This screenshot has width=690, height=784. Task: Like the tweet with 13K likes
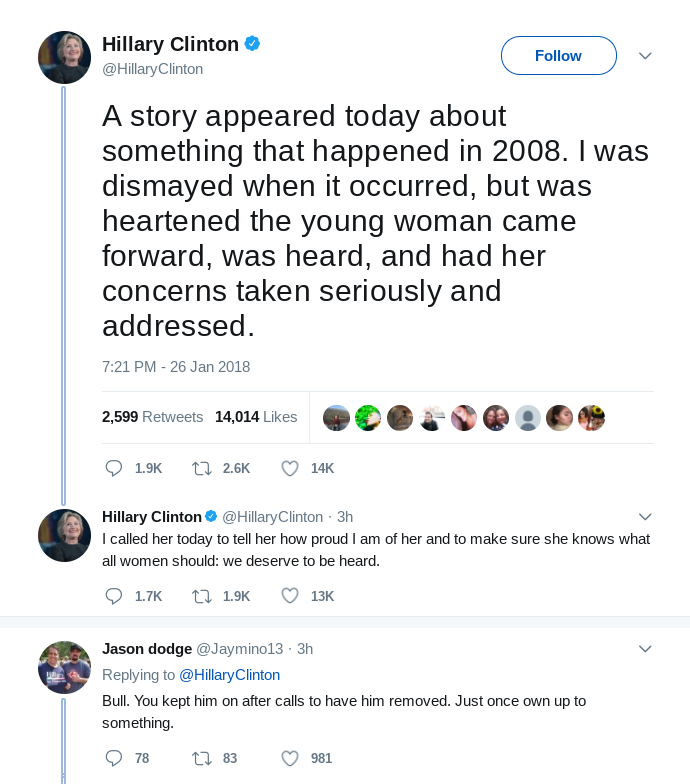coord(290,596)
